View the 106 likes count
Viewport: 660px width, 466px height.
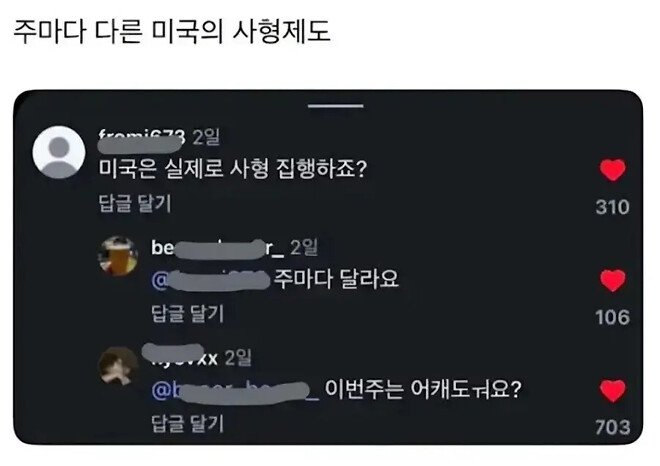tap(612, 317)
